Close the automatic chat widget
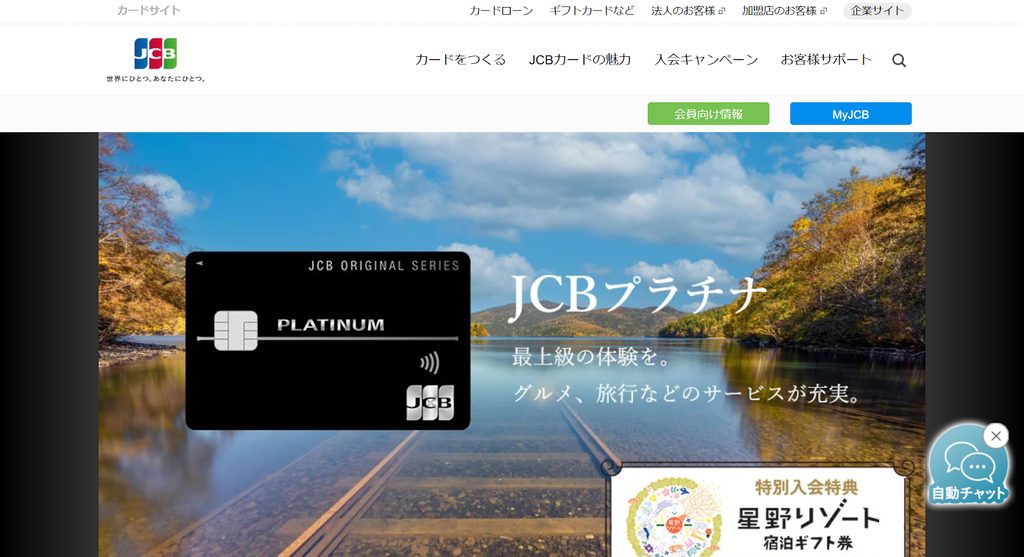1024x557 pixels. point(996,436)
